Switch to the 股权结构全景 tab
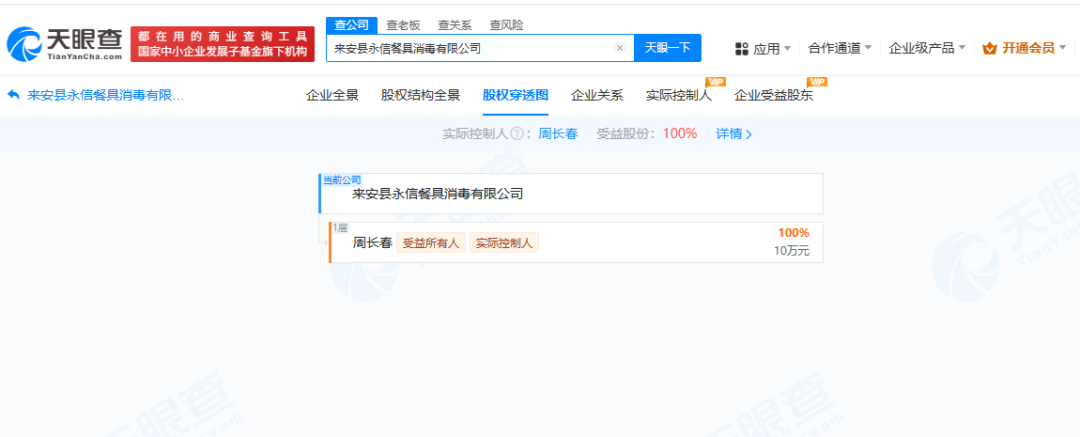This screenshot has height=437, width=1080. (420, 96)
